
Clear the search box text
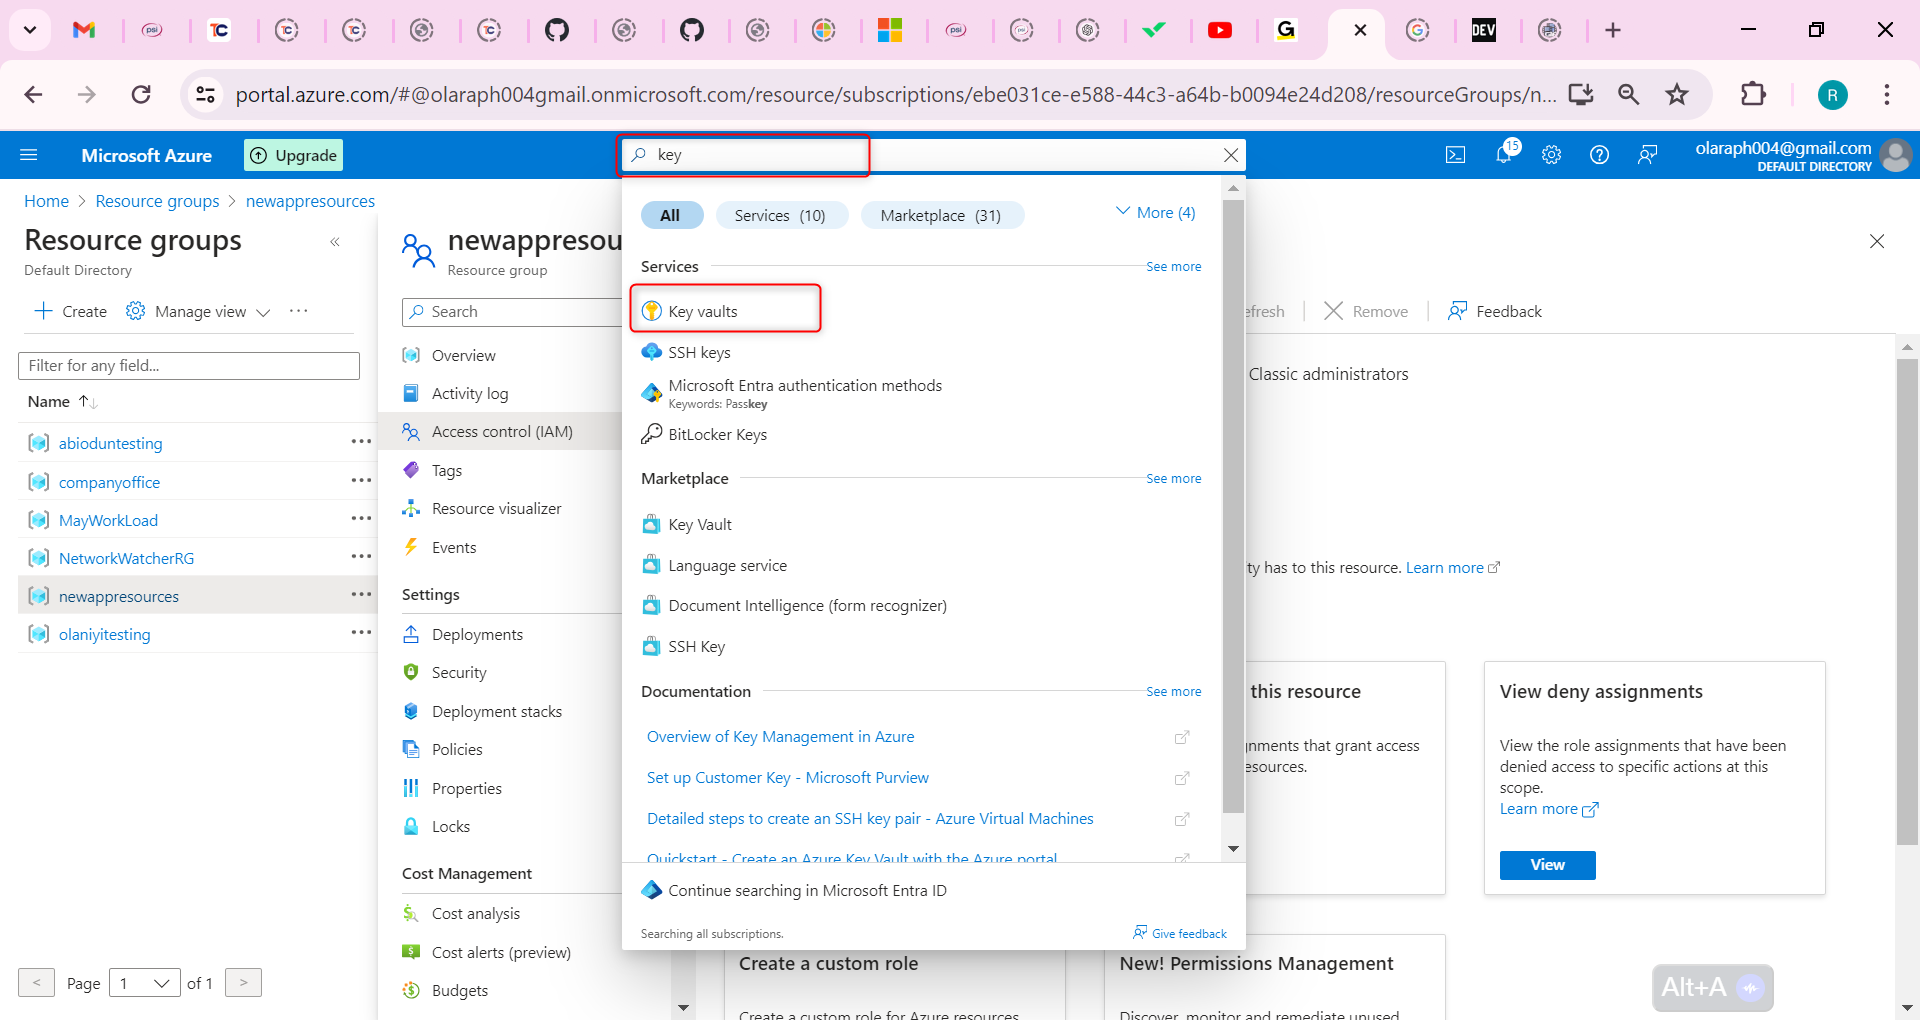click(1231, 155)
